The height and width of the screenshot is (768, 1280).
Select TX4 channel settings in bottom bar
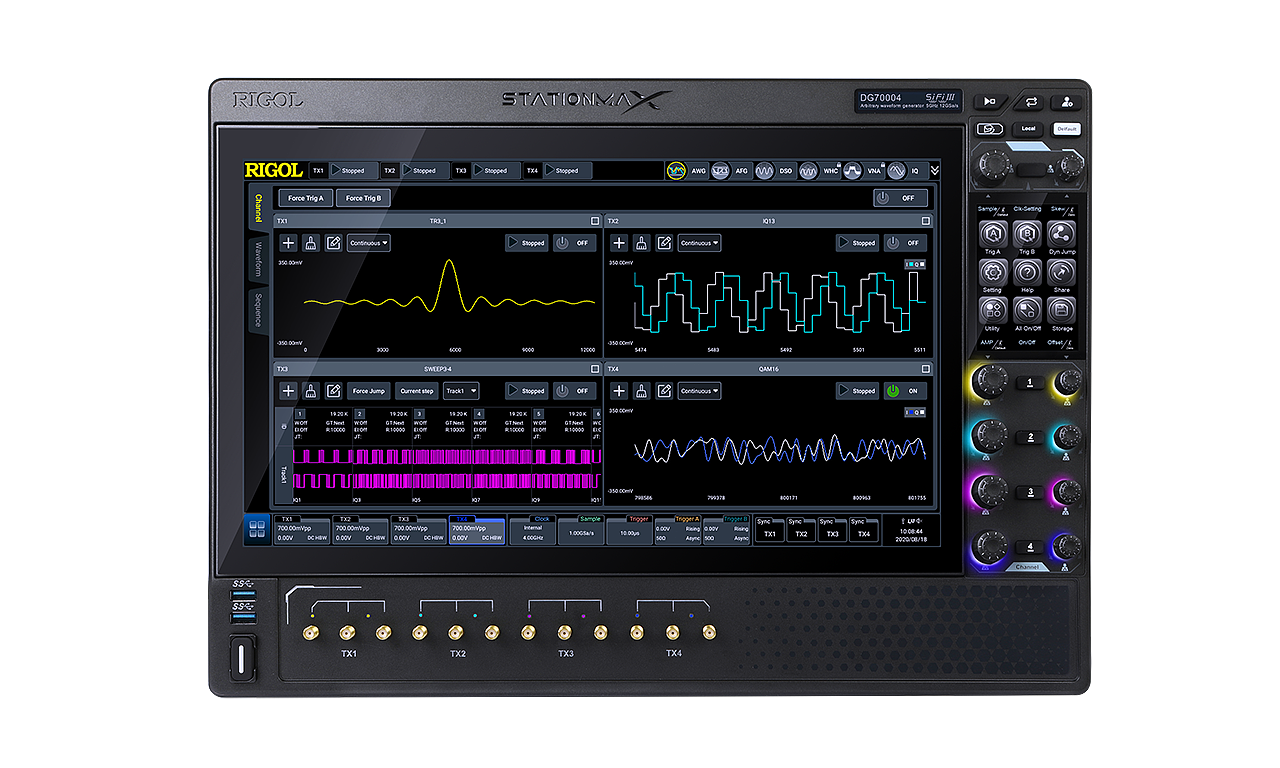[x=476, y=530]
